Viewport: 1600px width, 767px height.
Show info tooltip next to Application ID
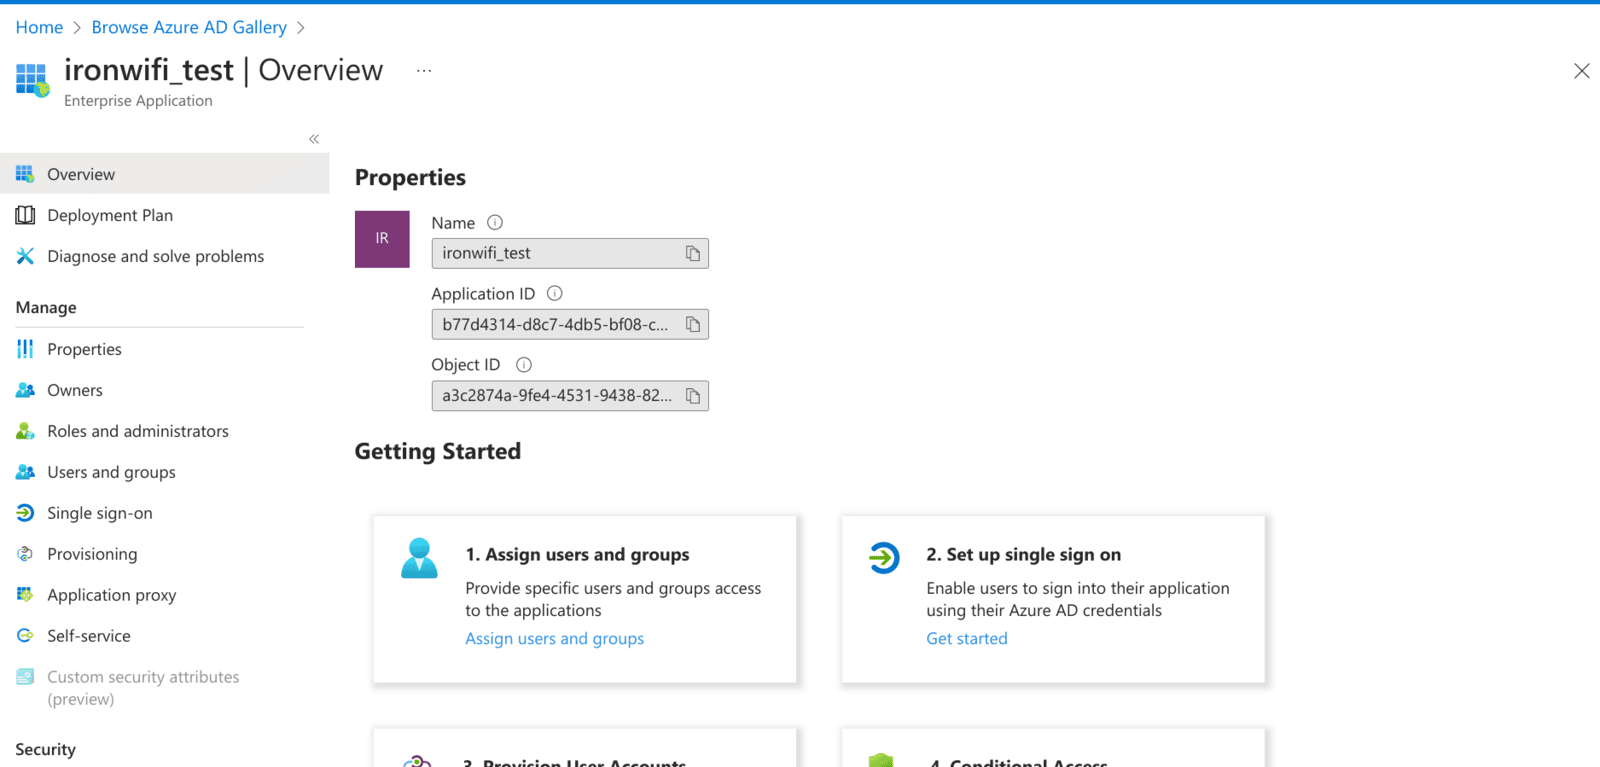(555, 294)
